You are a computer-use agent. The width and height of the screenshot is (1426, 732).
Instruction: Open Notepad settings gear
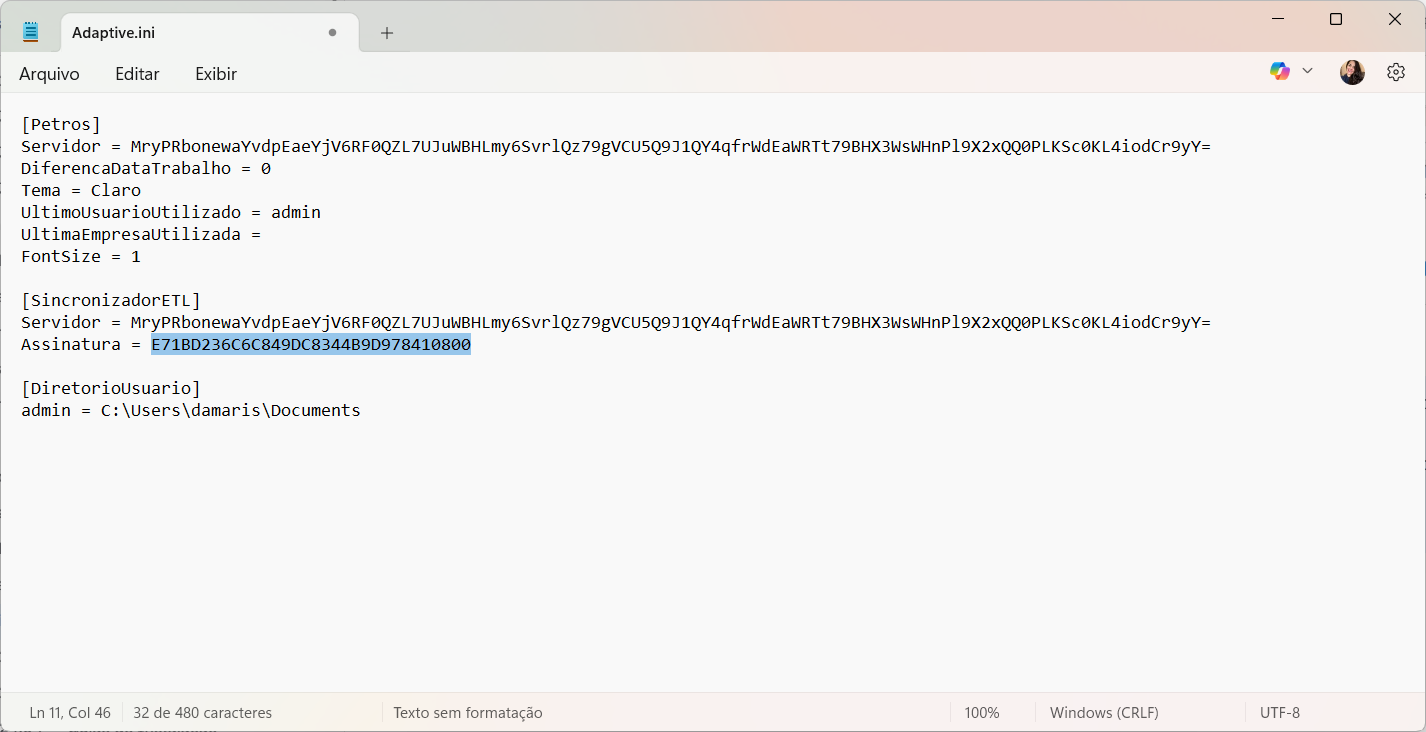(1396, 72)
